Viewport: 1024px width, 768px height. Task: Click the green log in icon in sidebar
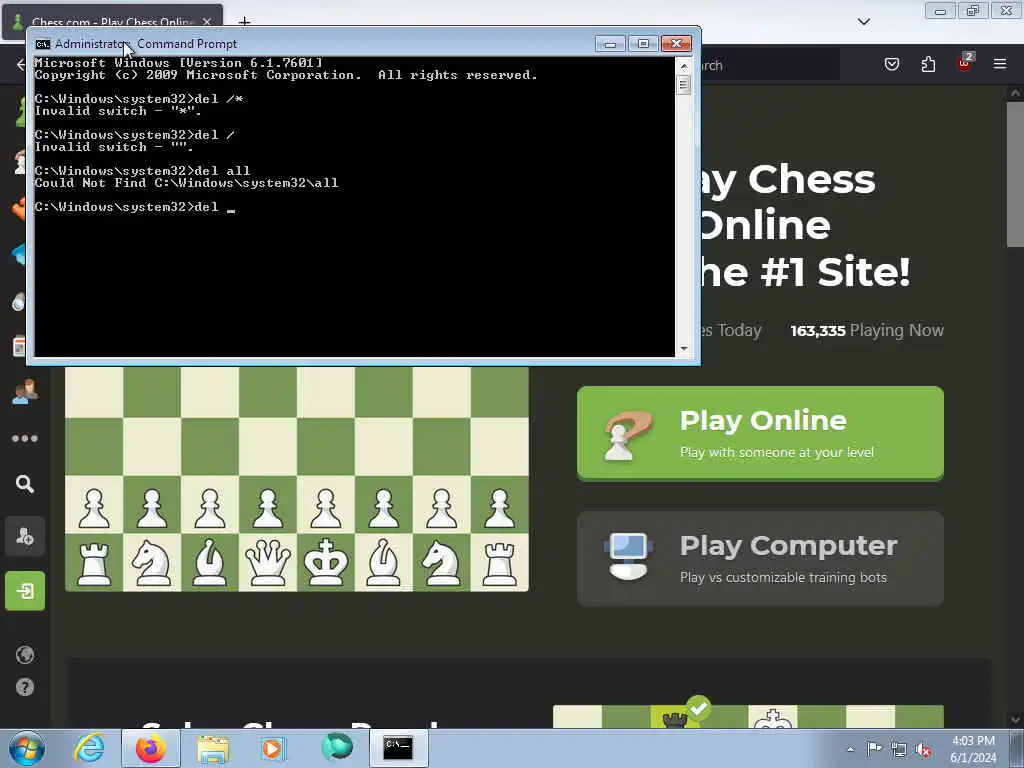coord(25,591)
